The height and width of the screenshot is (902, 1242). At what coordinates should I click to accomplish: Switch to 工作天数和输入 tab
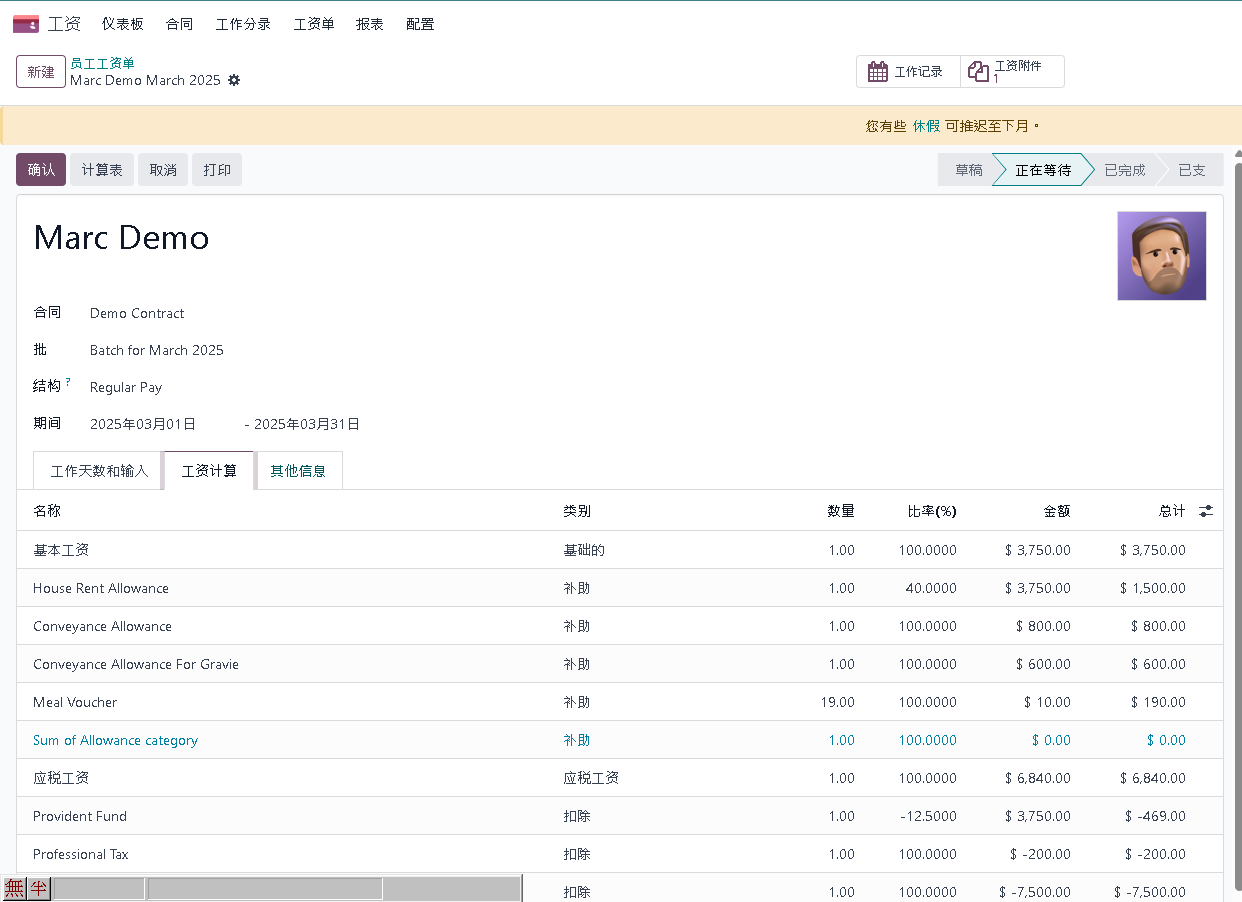[x=99, y=471]
